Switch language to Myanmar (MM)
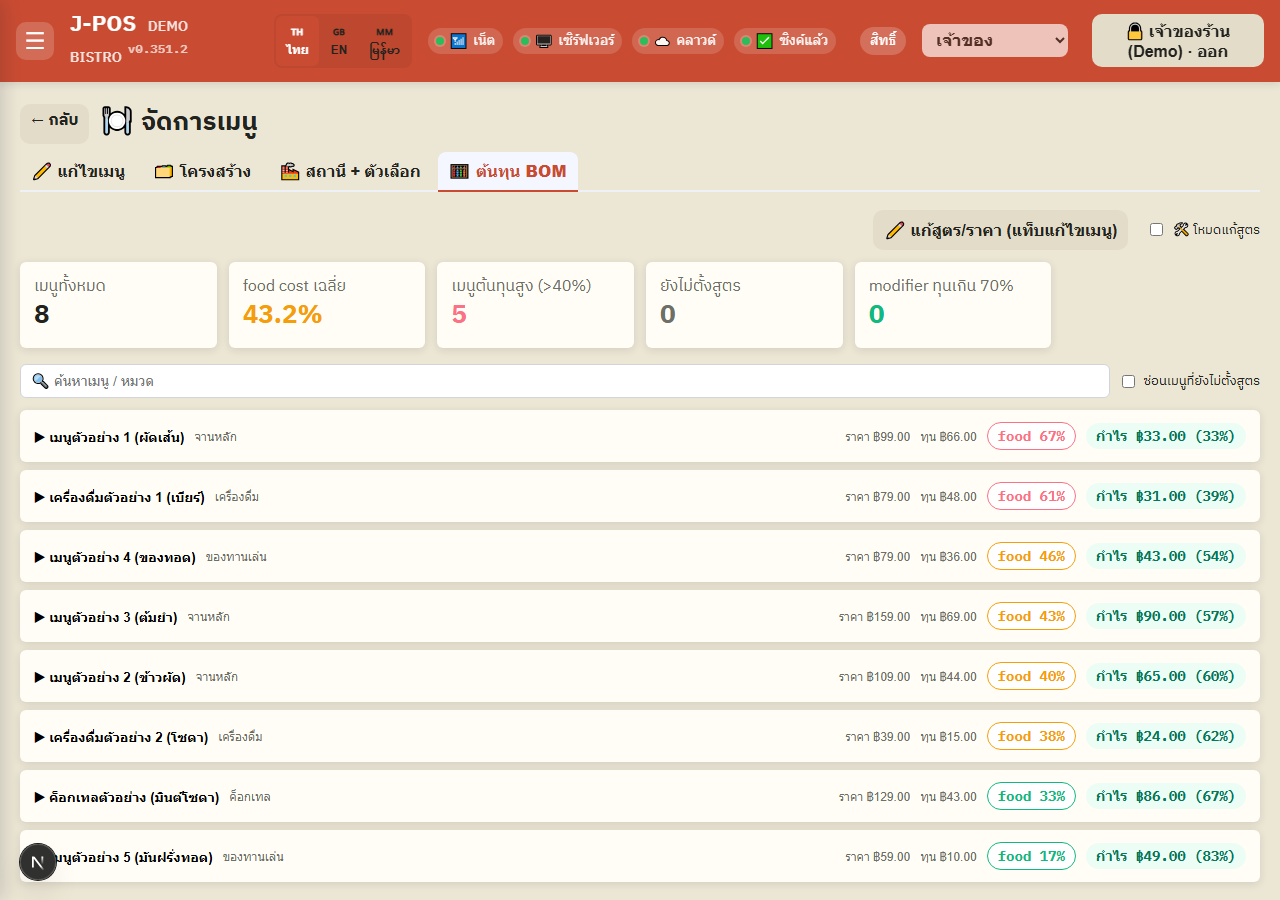This screenshot has height=900, width=1280. (x=385, y=41)
